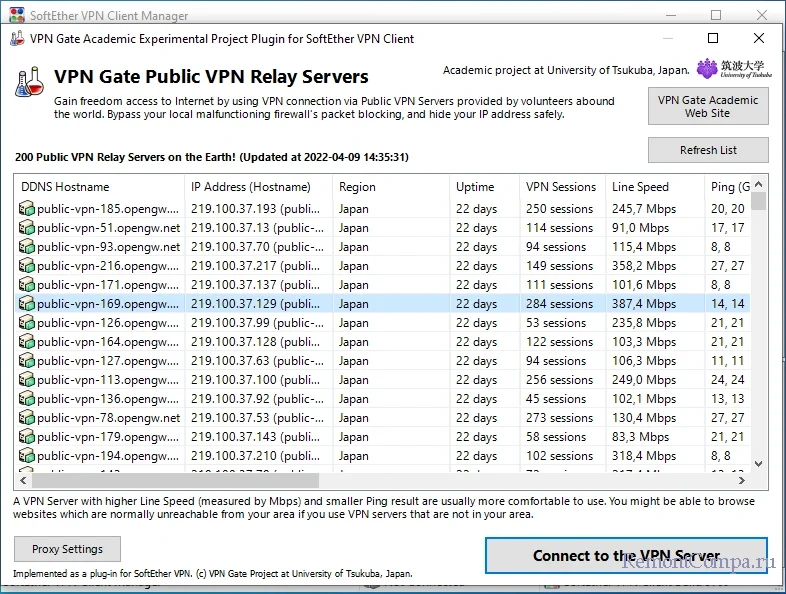The width and height of the screenshot is (786, 594).
Task: Click the Refresh List button
Action: coord(708,150)
